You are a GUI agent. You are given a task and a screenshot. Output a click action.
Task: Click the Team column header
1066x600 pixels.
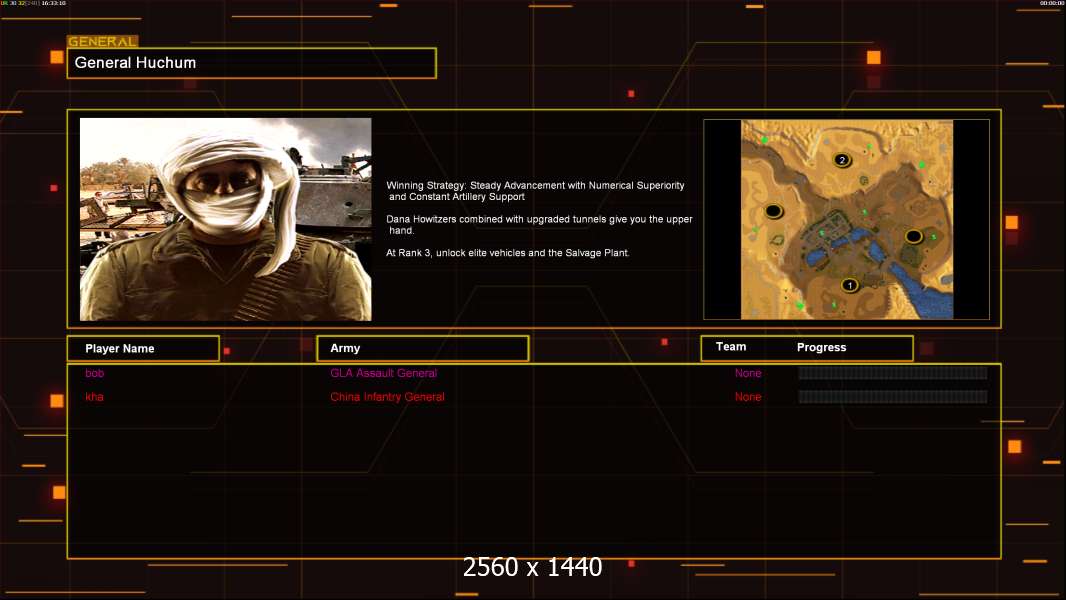coord(731,347)
